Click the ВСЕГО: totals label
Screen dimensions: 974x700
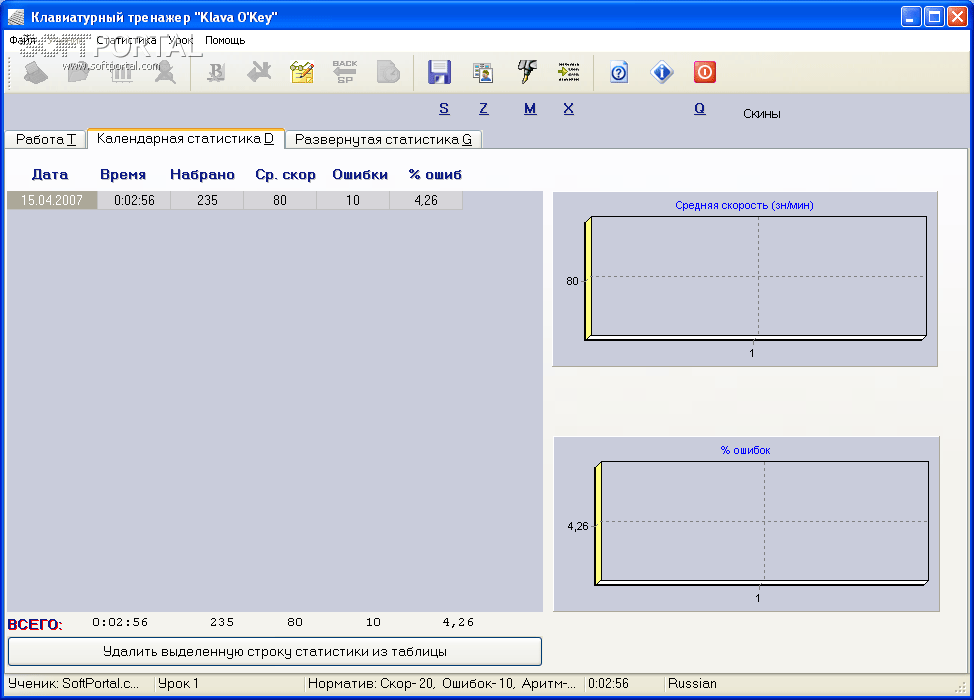35,624
